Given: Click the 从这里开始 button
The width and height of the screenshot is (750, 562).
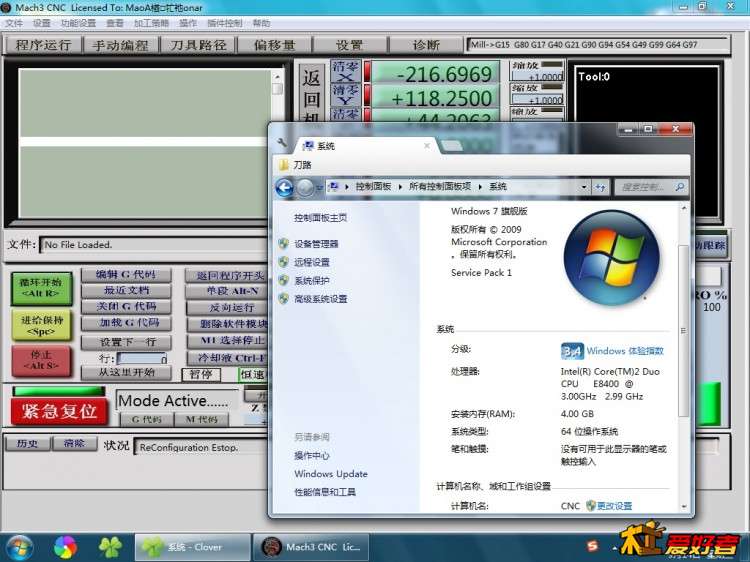Looking at the screenshot, I should pos(126,372).
